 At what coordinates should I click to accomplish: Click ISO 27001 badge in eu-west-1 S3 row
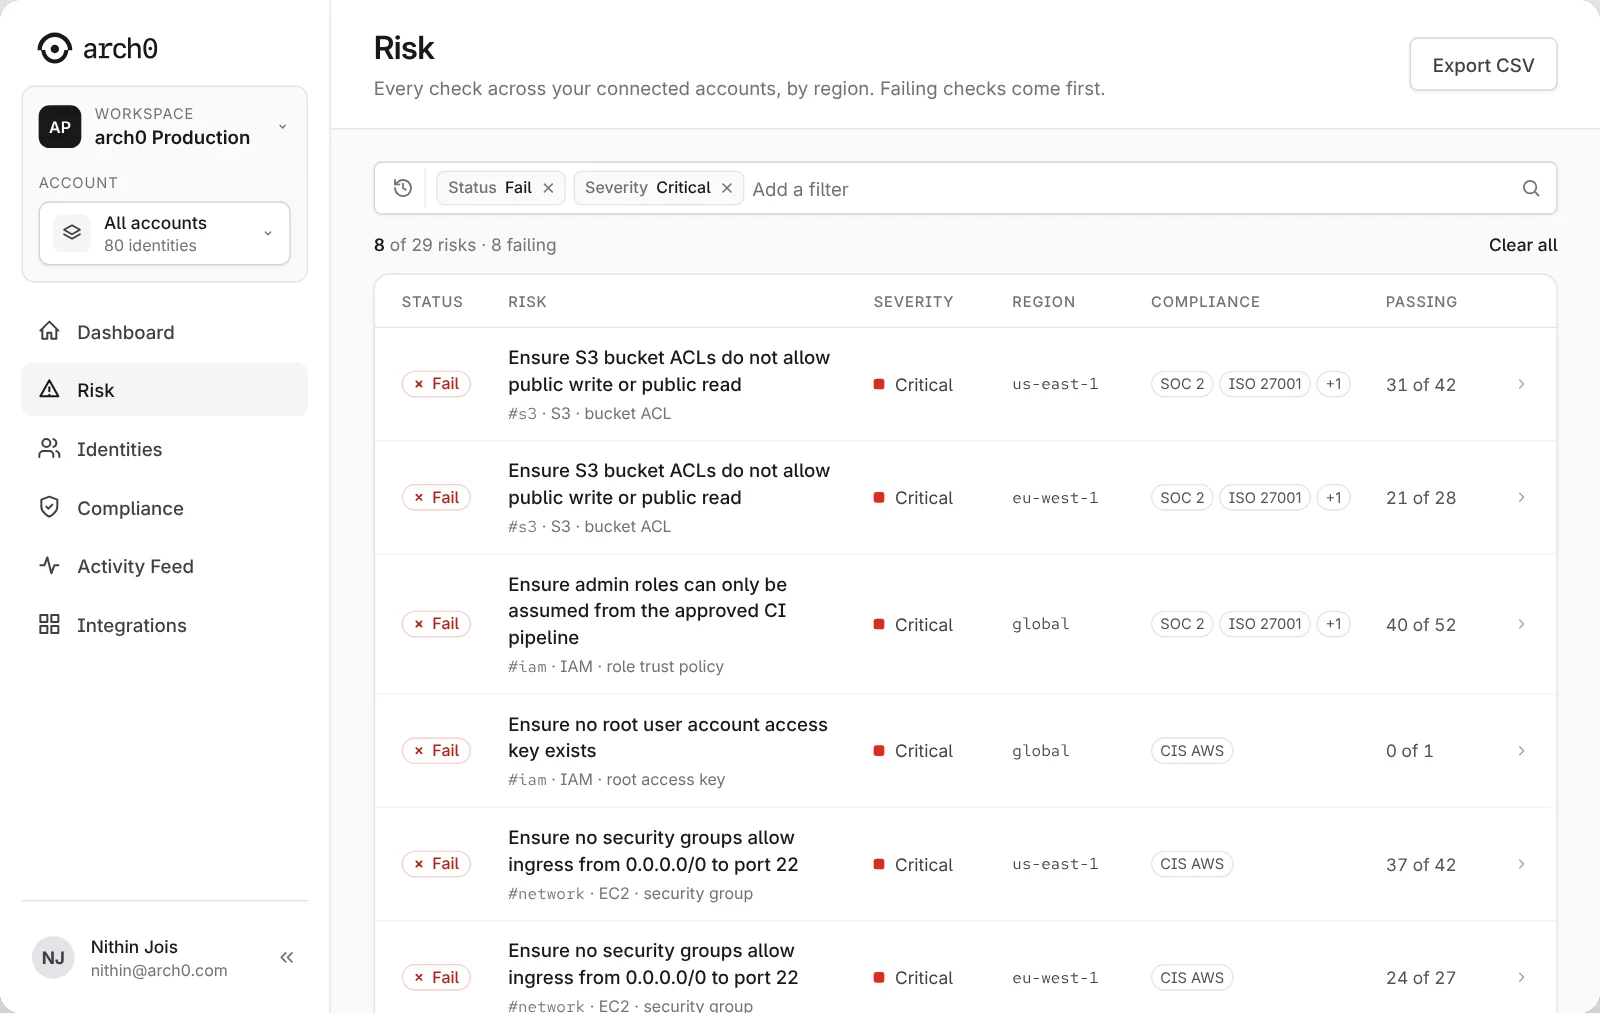(1265, 497)
